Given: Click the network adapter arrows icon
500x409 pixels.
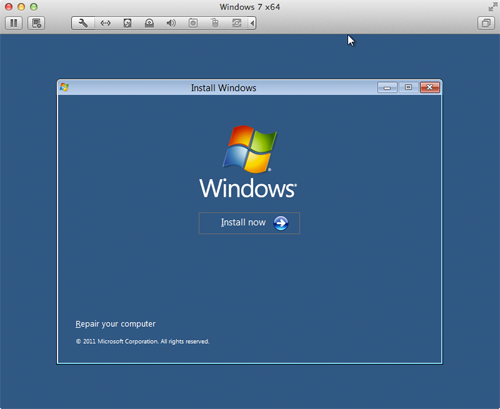Looking at the screenshot, I should pos(105,23).
